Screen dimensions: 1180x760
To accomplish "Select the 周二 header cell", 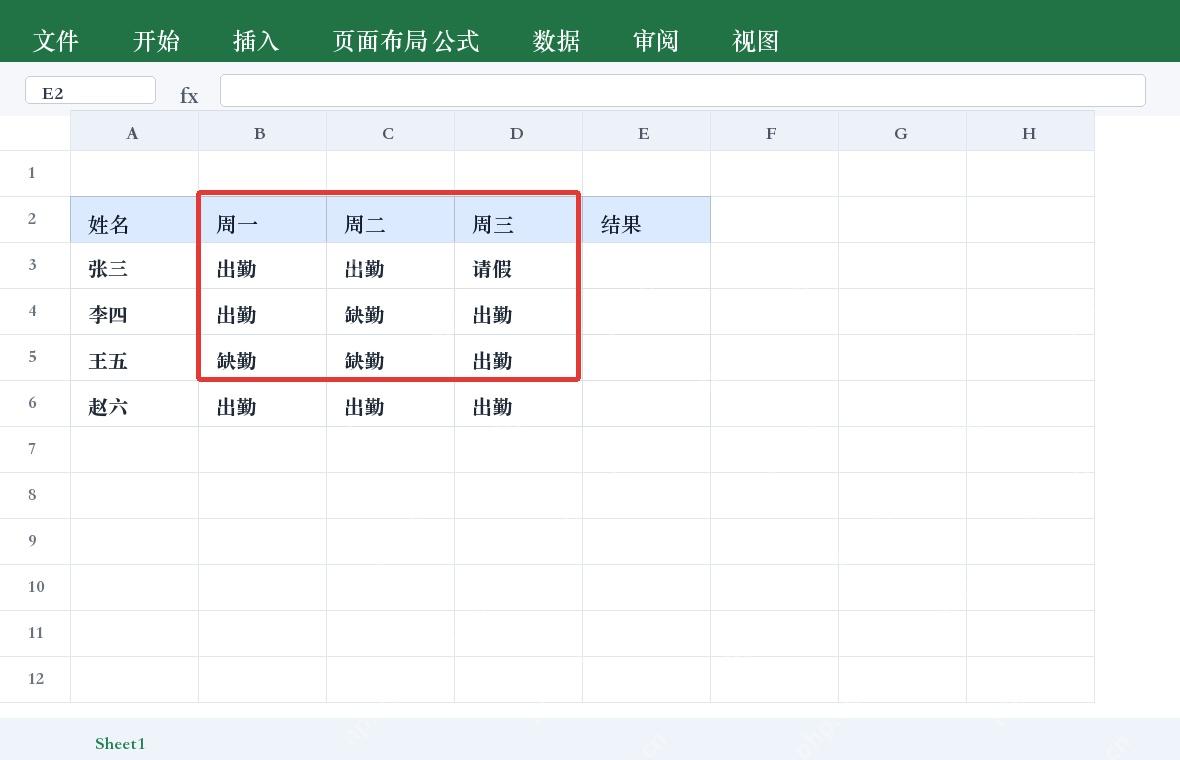I will click(391, 220).
